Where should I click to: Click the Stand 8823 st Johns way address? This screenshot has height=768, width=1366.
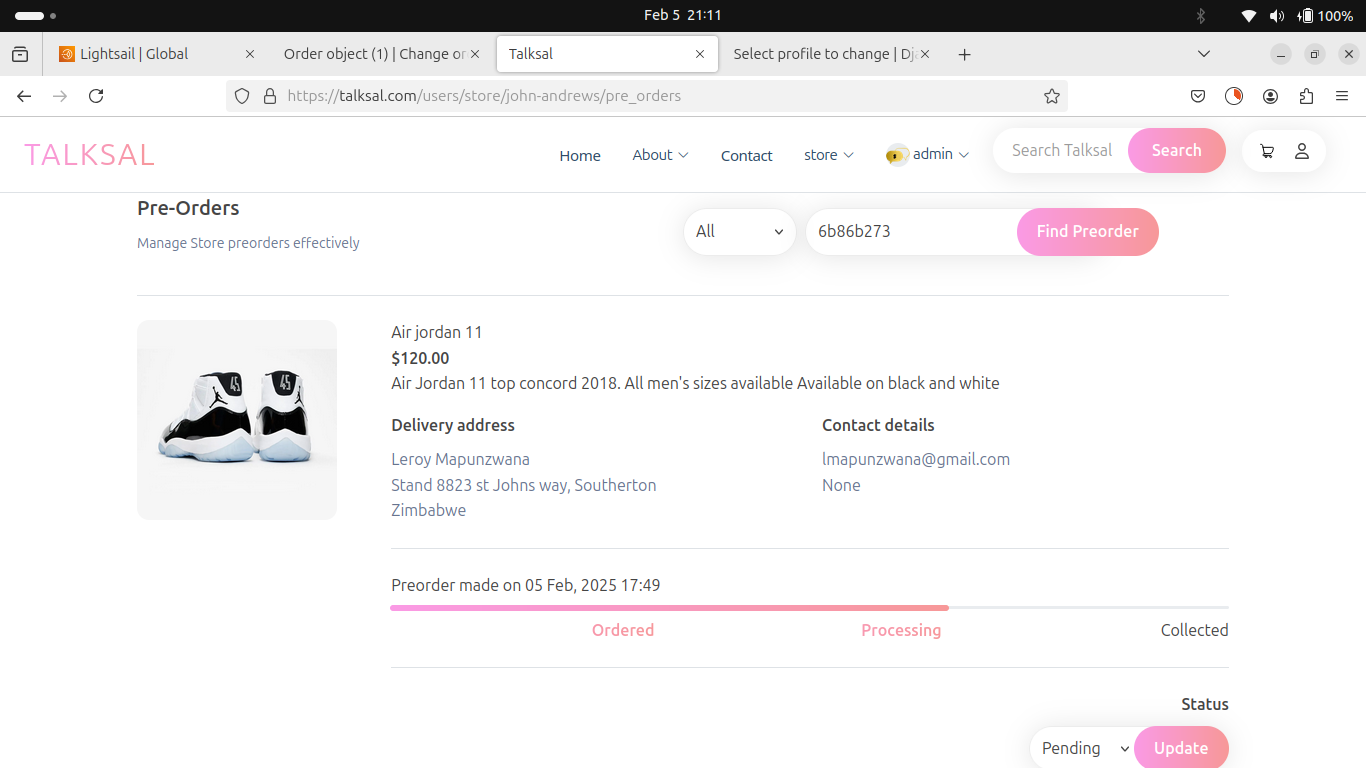(x=524, y=485)
